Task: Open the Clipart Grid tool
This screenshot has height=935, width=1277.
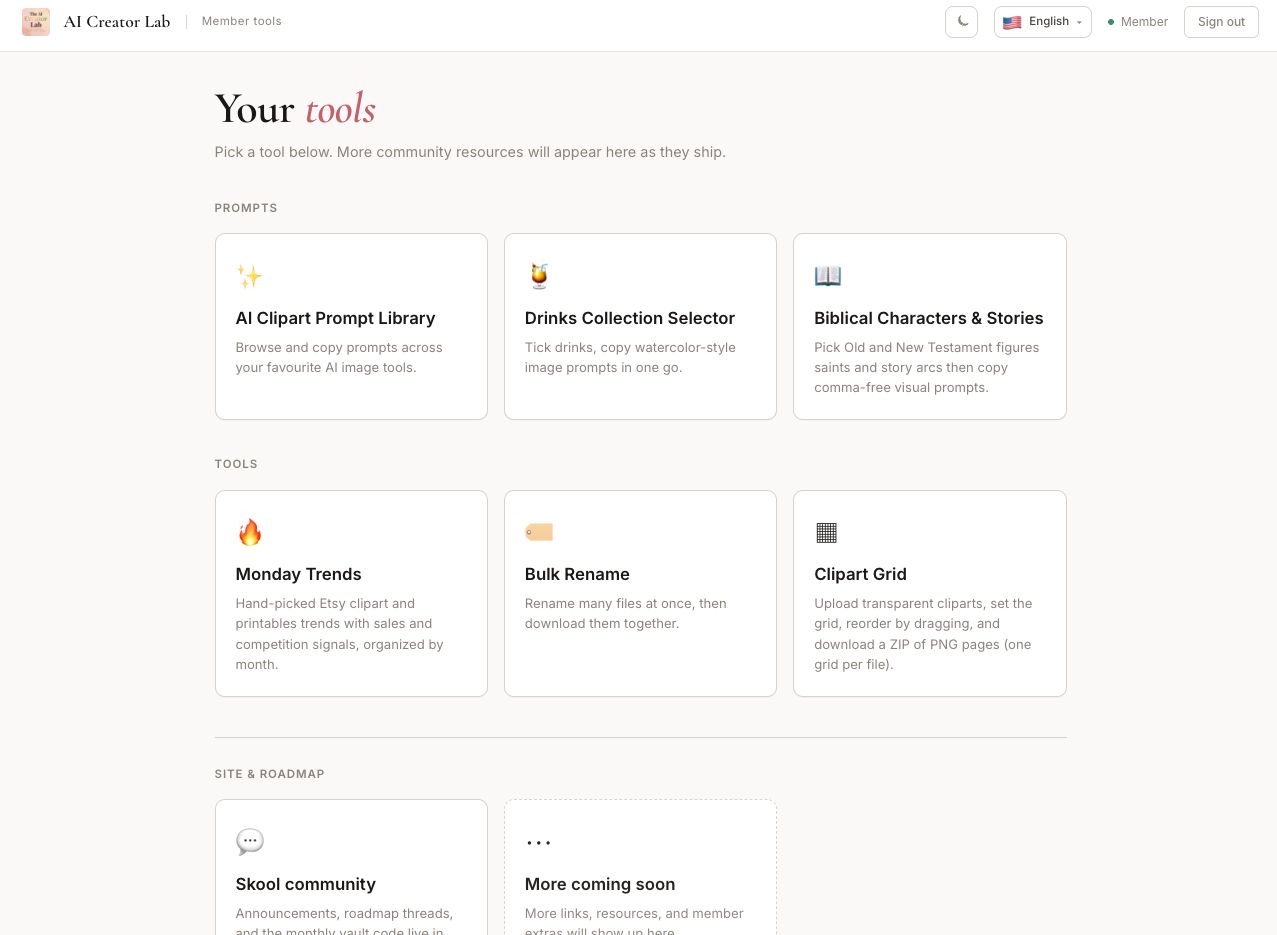Action: pos(929,593)
